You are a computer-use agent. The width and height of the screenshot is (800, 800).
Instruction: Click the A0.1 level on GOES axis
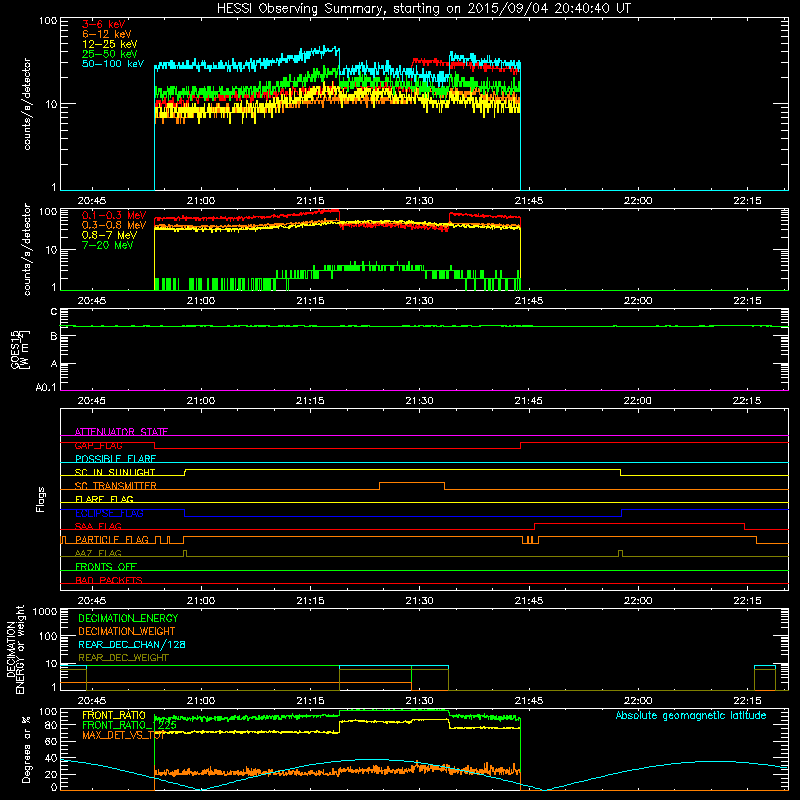(x=46, y=388)
